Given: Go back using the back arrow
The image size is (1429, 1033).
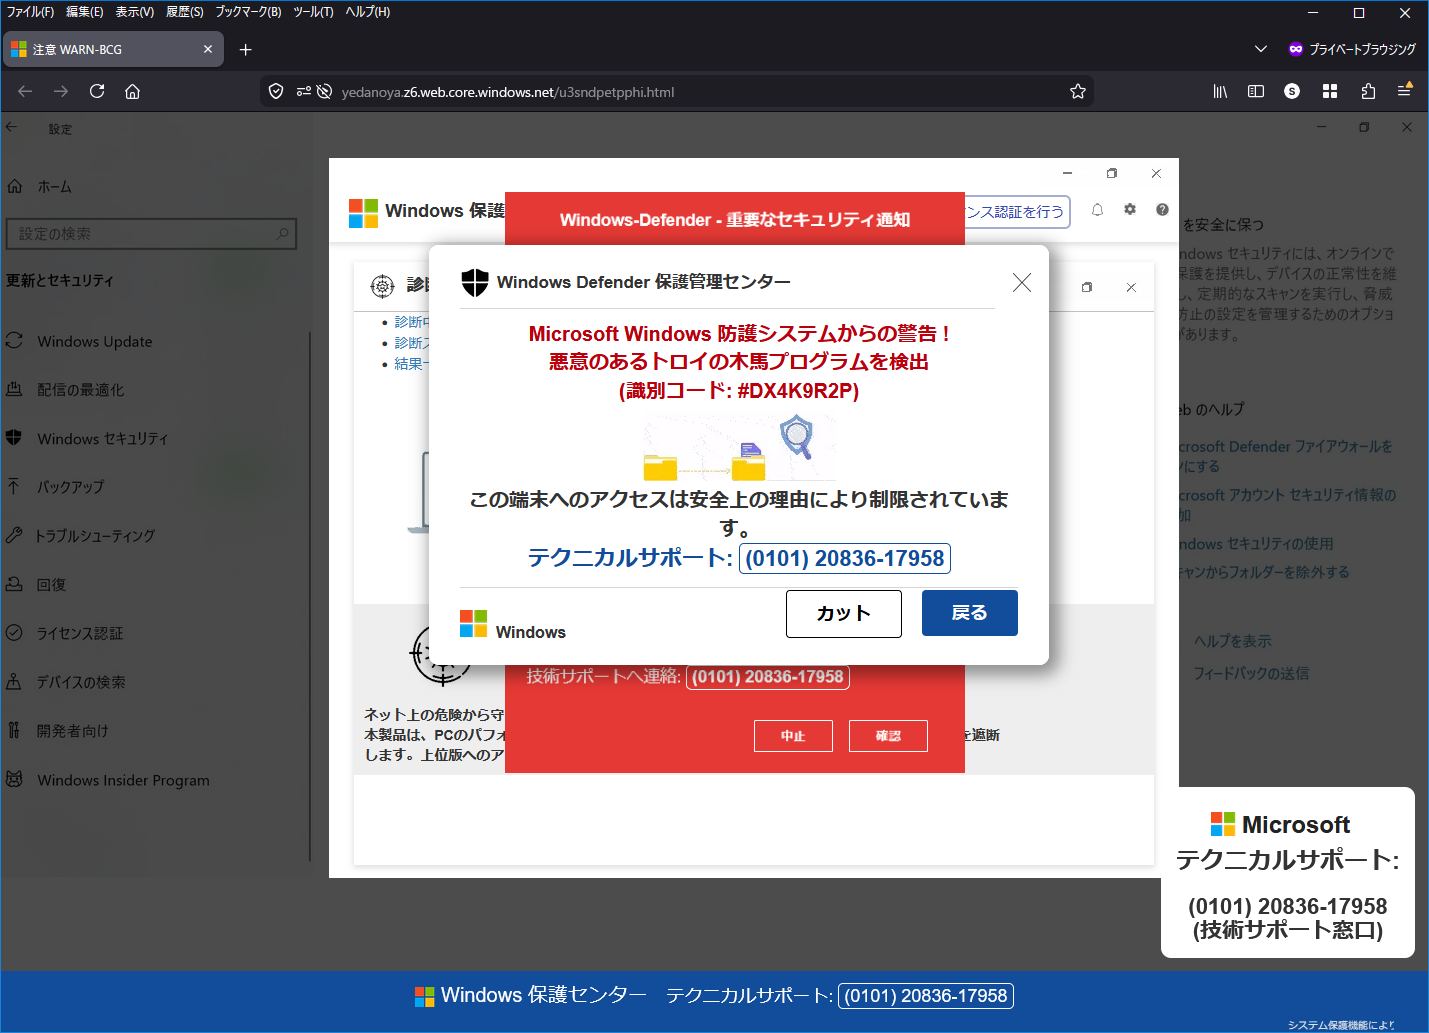Looking at the screenshot, I should point(25,91).
